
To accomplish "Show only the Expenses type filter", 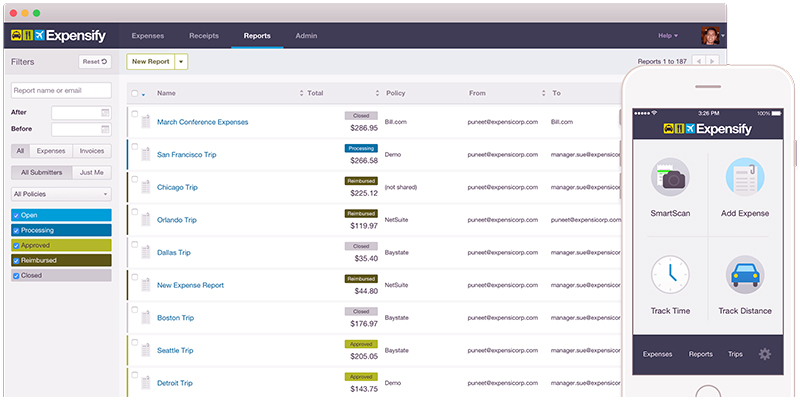I will pyautogui.click(x=51, y=151).
